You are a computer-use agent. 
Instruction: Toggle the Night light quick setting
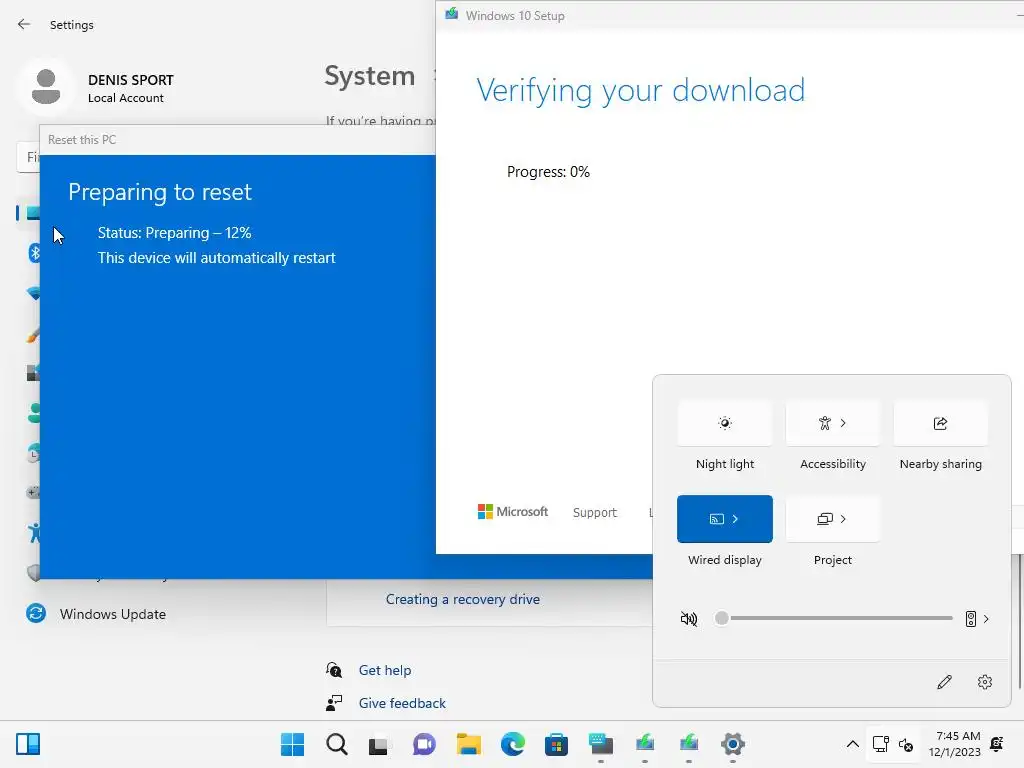[724, 423]
